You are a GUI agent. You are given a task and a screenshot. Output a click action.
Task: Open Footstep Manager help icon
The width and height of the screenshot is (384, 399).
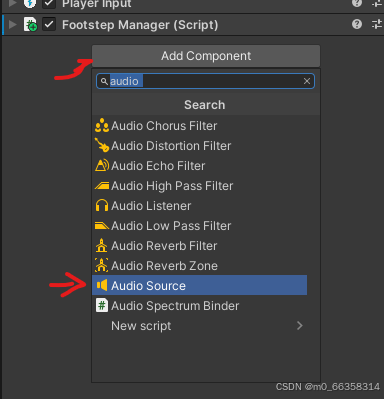pos(357,24)
